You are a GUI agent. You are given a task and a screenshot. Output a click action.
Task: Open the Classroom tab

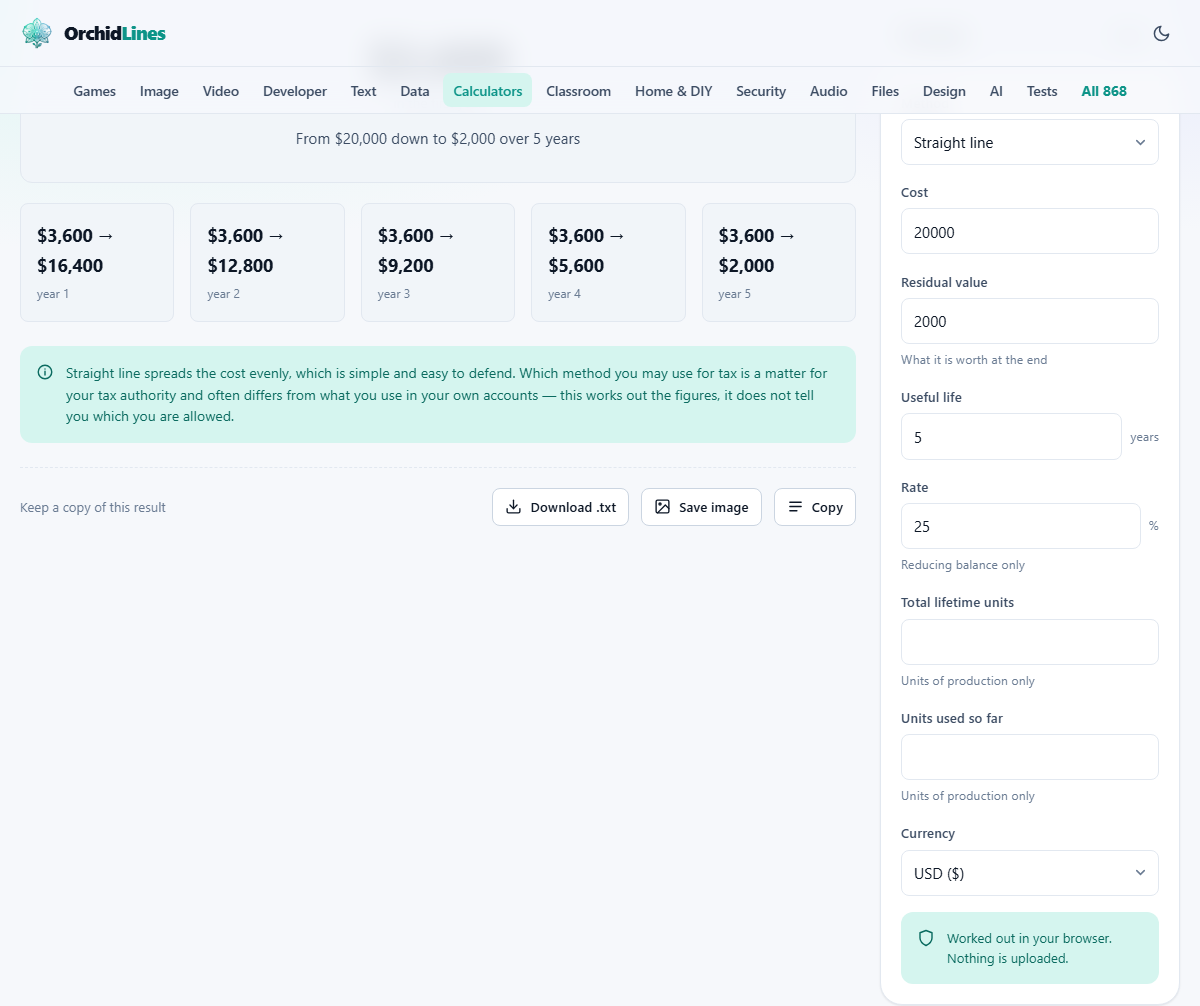pos(578,91)
